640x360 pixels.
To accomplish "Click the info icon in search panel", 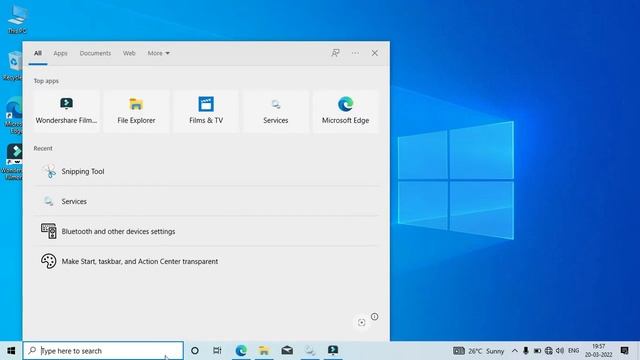I will [x=374, y=317].
